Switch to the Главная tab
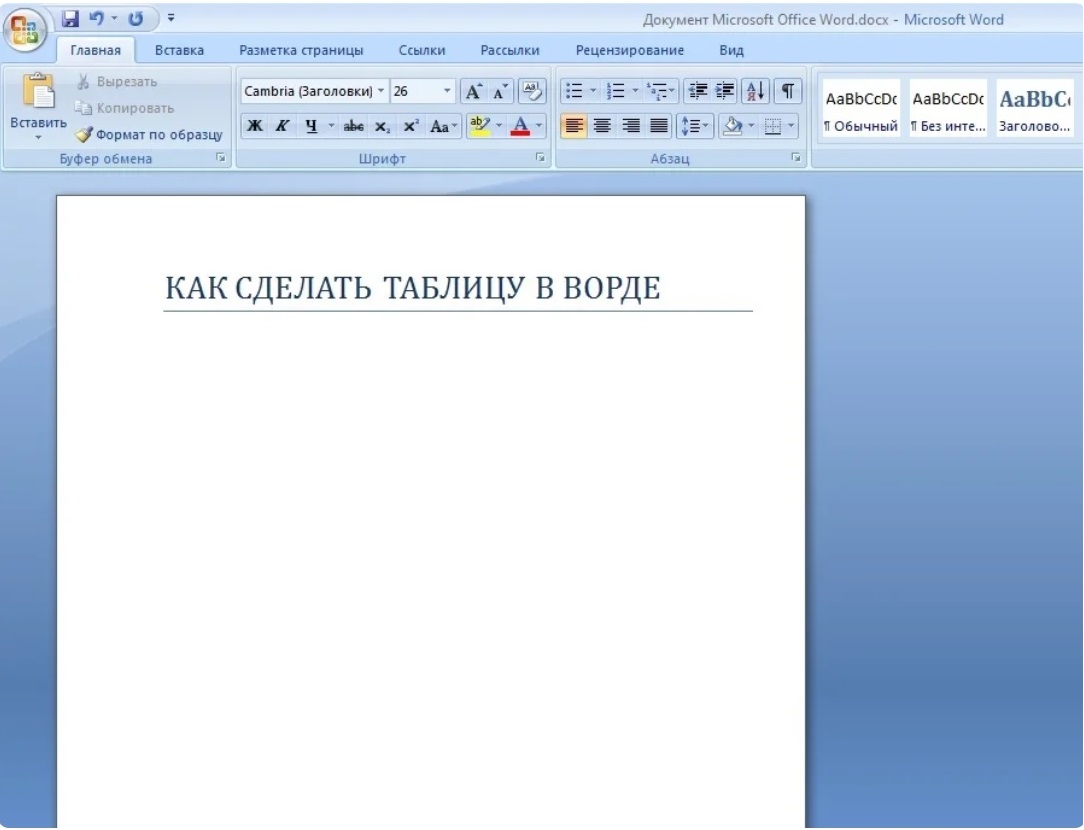1084x830 pixels. pyautogui.click(x=95, y=50)
